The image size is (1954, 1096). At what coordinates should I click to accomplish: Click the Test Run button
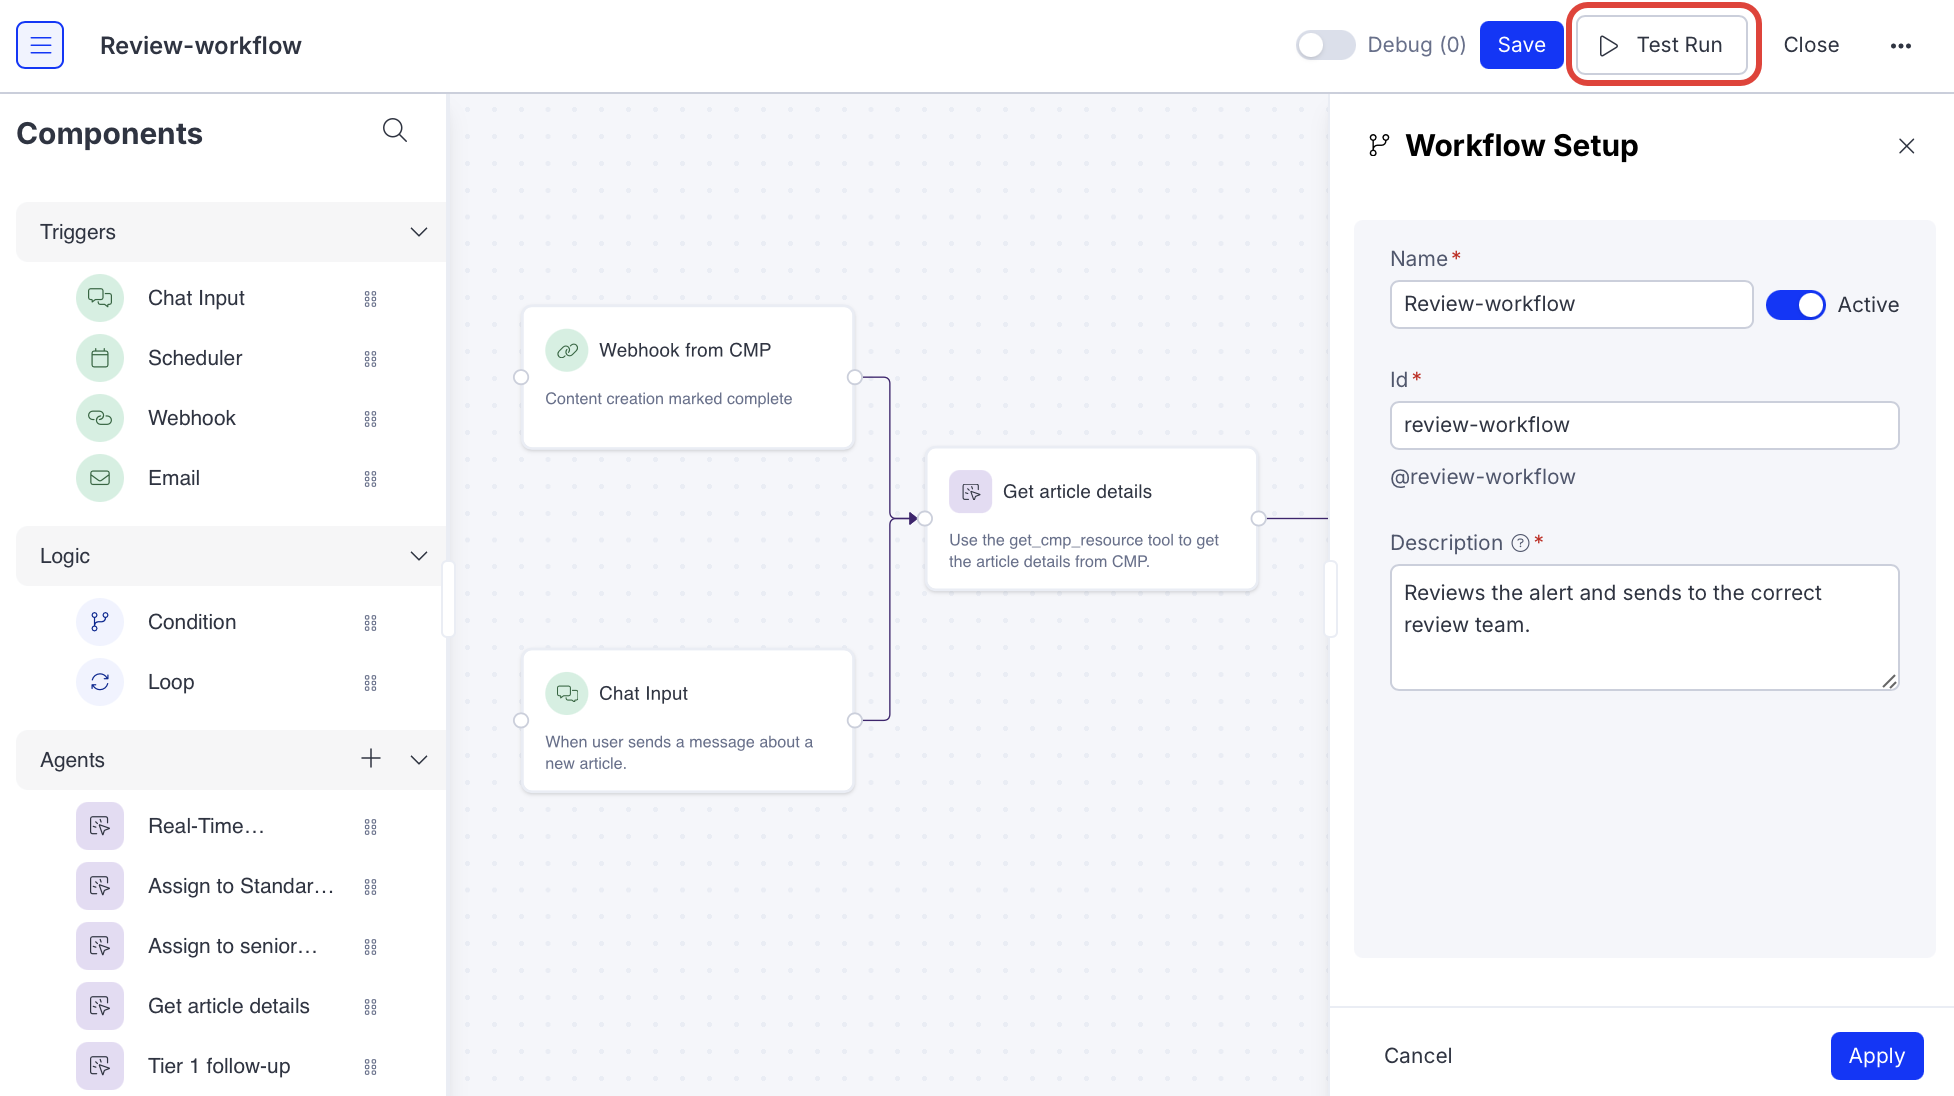(1662, 45)
